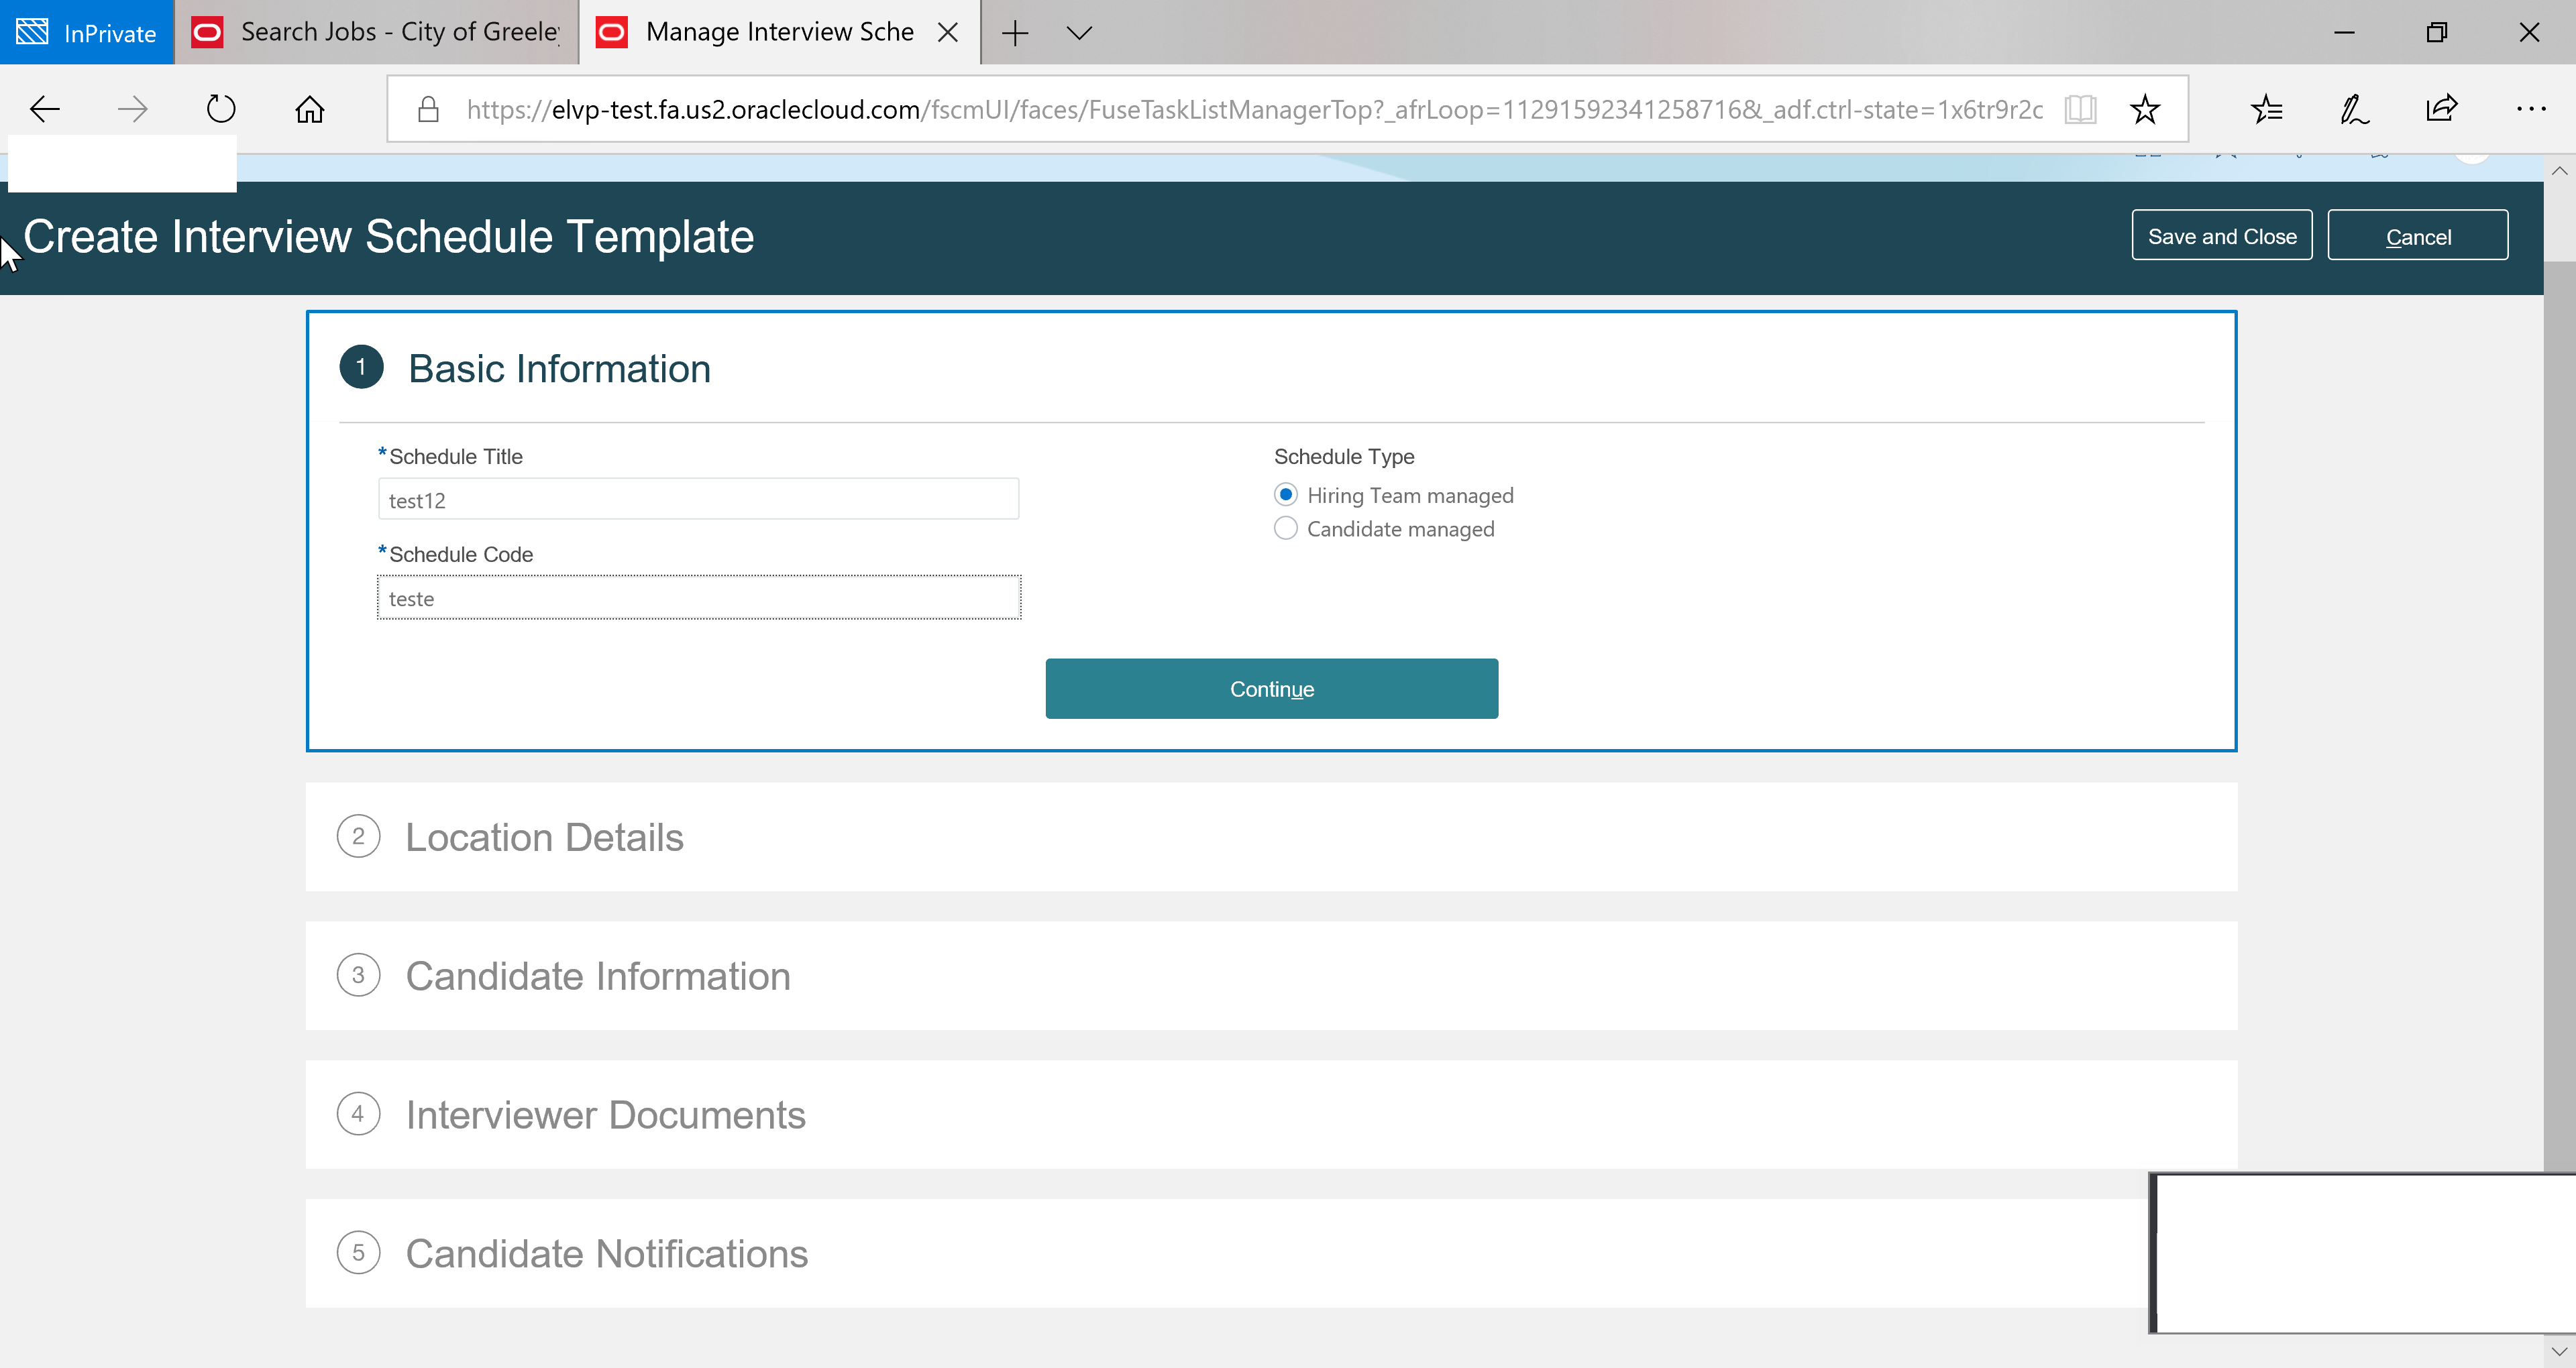Click the Continue button

point(1271,688)
